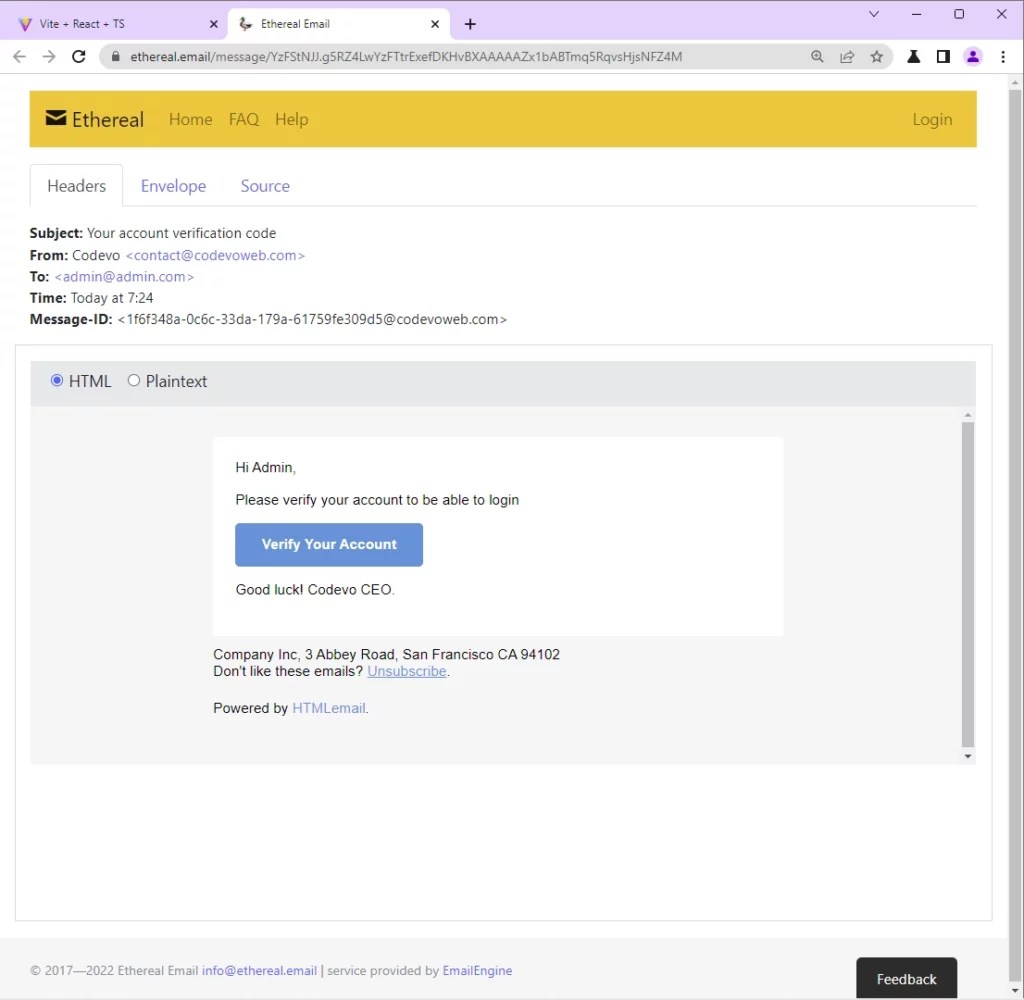The height and width of the screenshot is (1000, 1024).
Task: Bookmark this page with the star icon
Action: [x=877, y=57]
